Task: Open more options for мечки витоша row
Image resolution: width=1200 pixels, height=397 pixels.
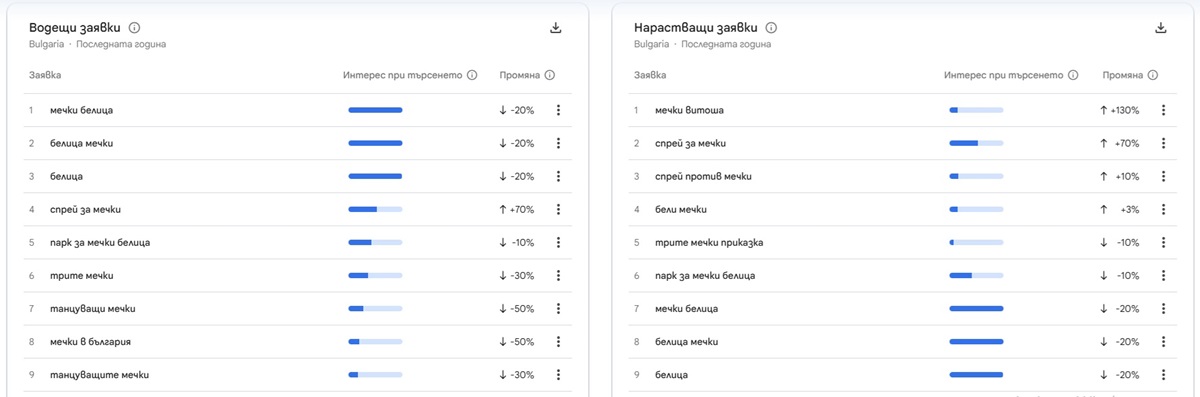Action: [x=1163, y=110]
